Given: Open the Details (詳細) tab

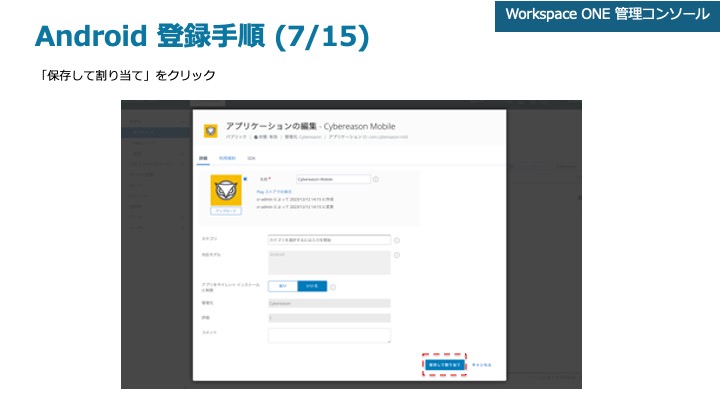Looking at the screenshot, I should pos(203,158).
